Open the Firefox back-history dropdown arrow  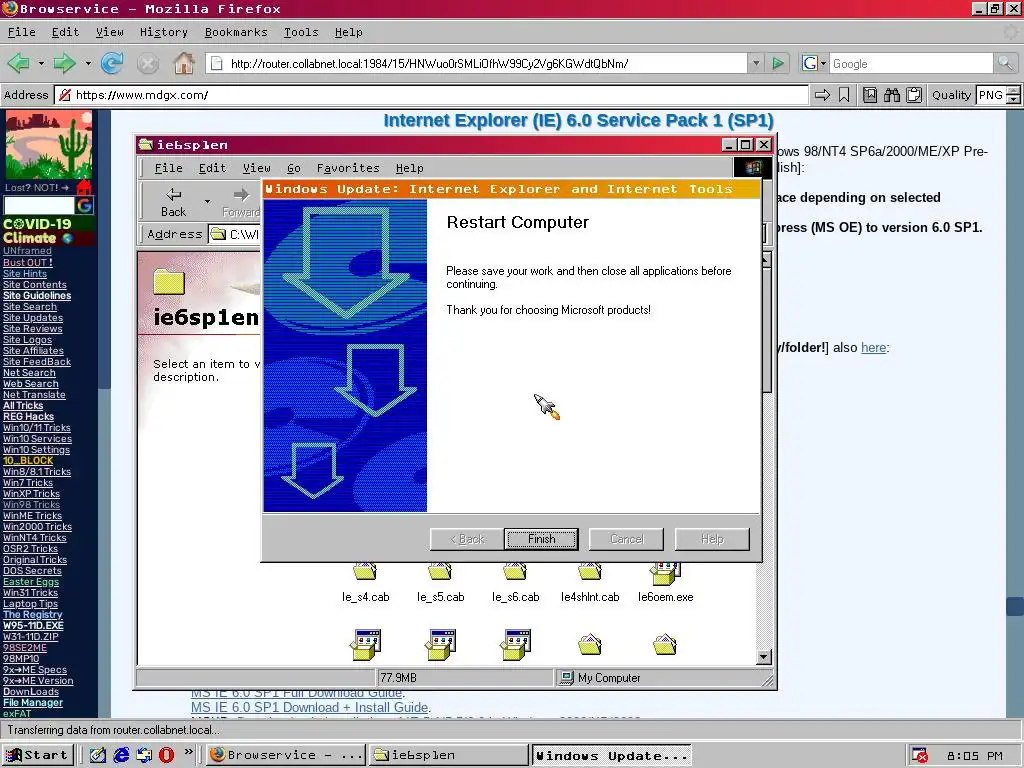pos(41,63)
